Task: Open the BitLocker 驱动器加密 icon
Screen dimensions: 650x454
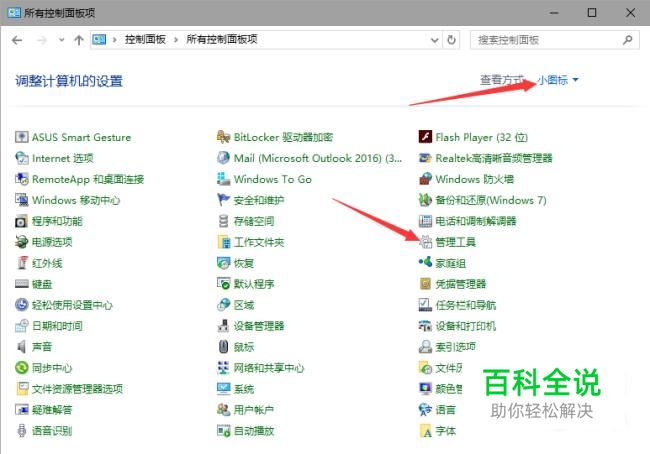Action: (223, 137)
